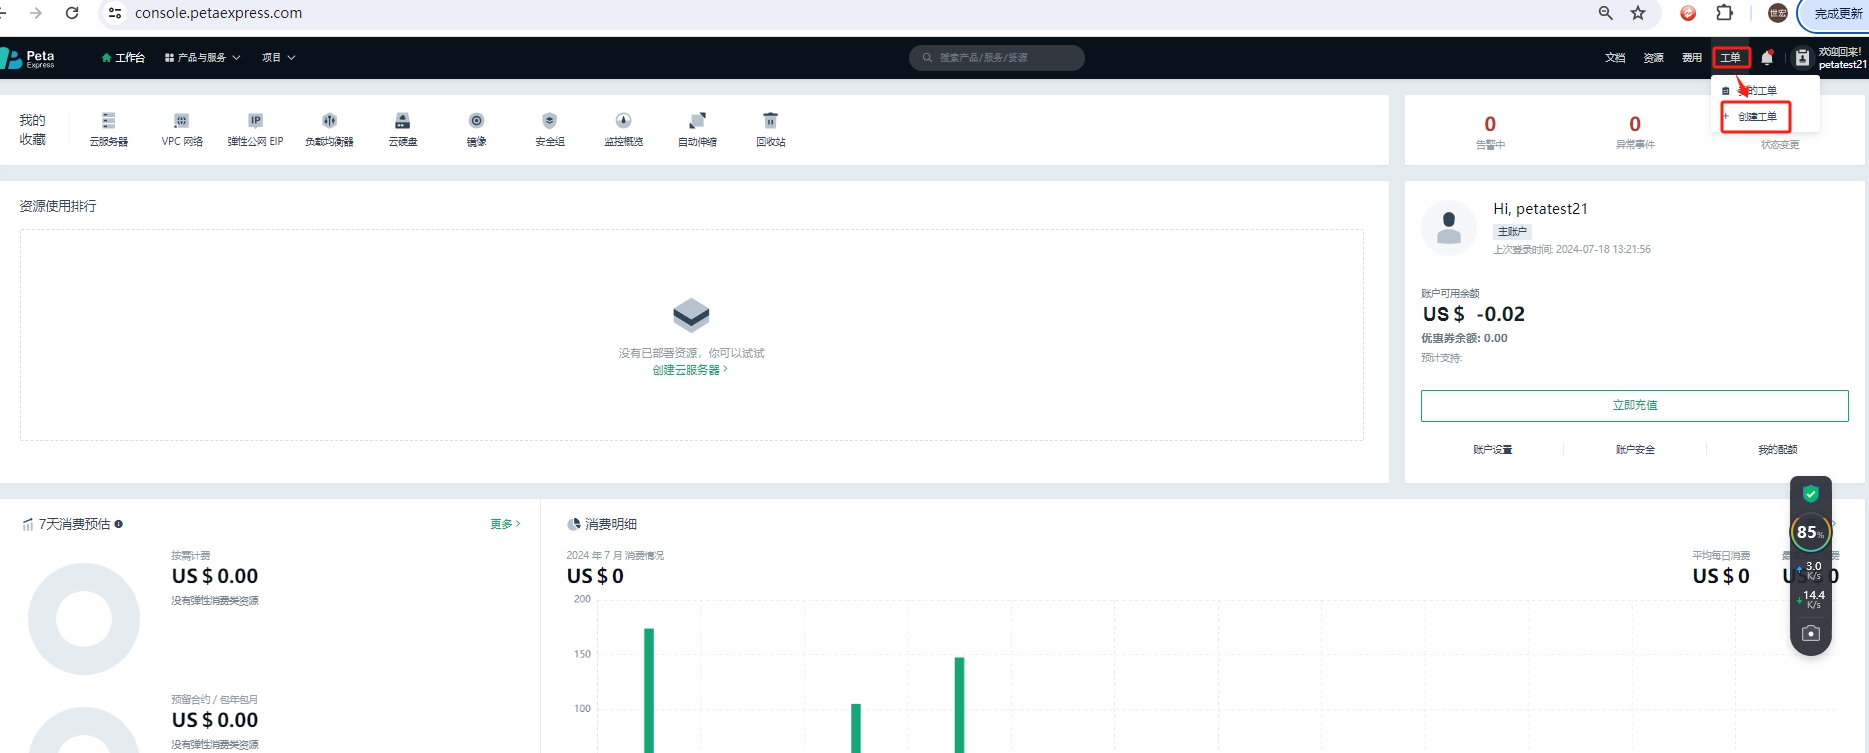This screenshot has width=1869, height=753.
Task: Click the 主账户 tag under username
Action: 1512,231
